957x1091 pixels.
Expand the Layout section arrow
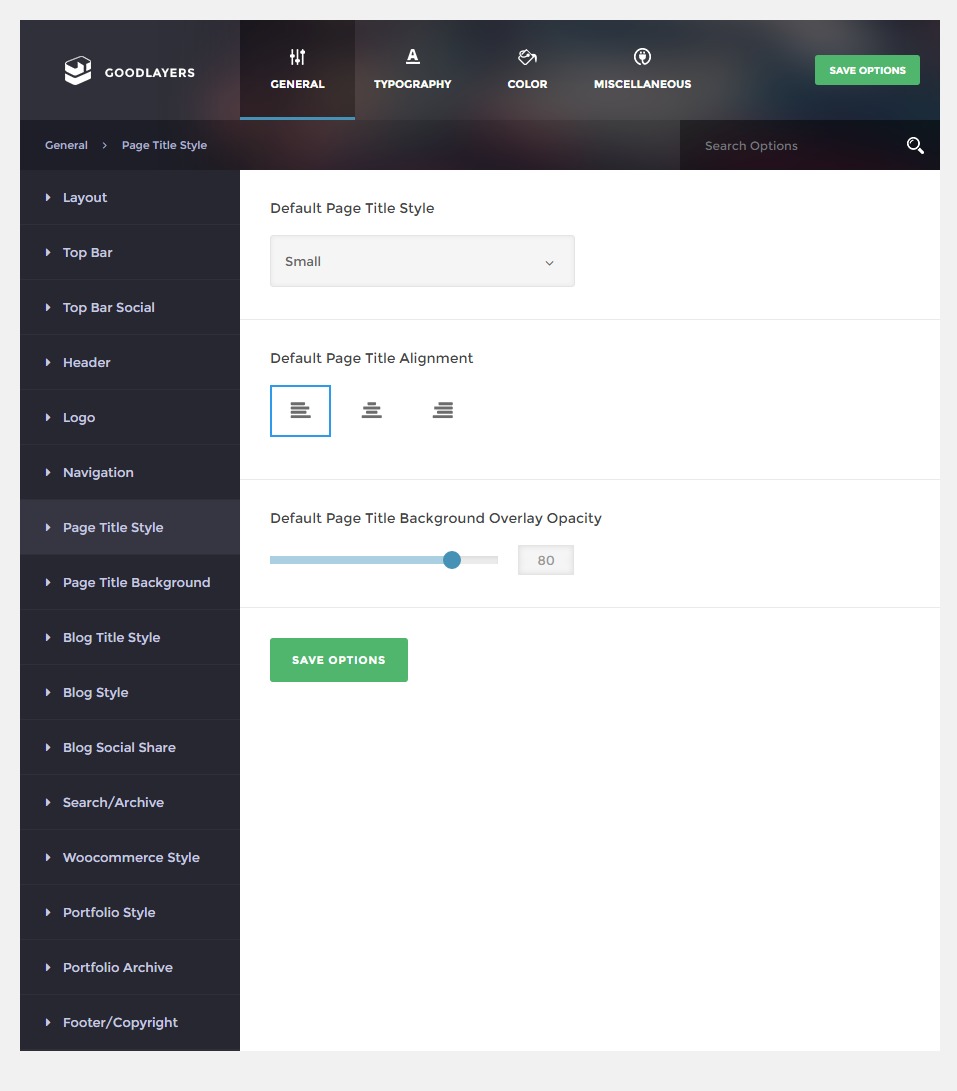point(48,198)
